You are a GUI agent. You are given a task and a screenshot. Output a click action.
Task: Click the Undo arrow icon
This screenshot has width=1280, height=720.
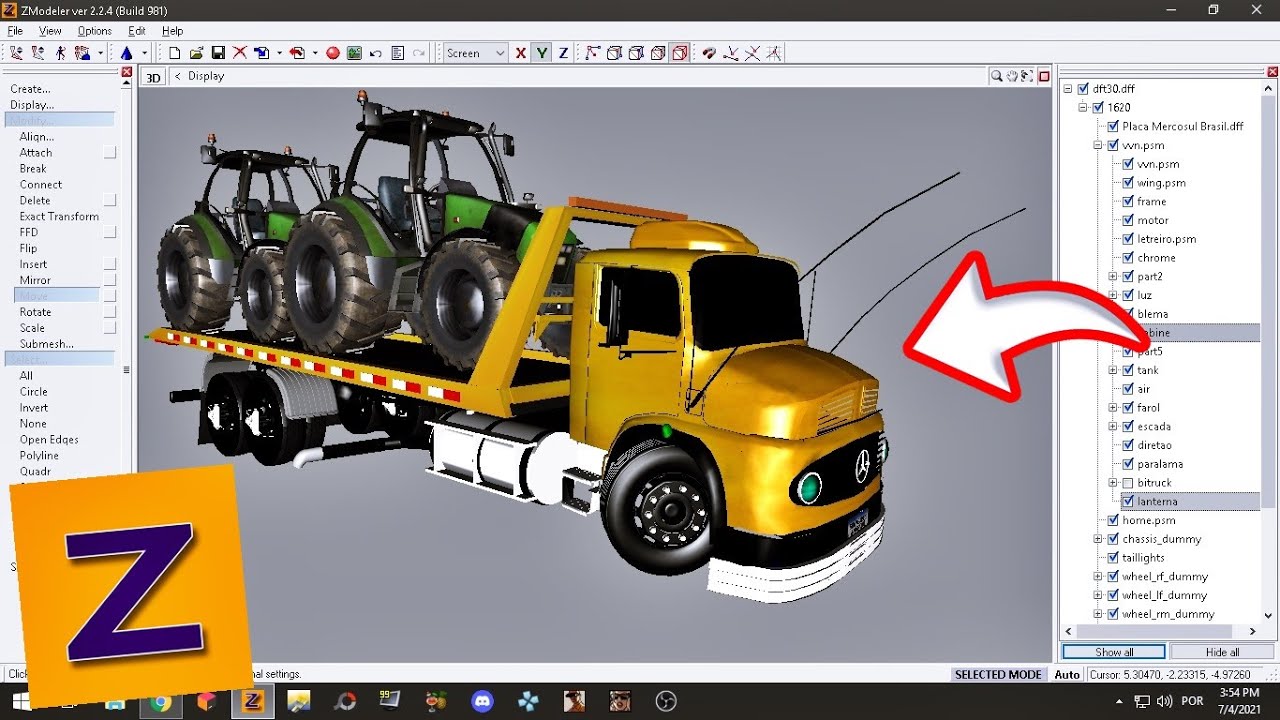coord(376,53)
